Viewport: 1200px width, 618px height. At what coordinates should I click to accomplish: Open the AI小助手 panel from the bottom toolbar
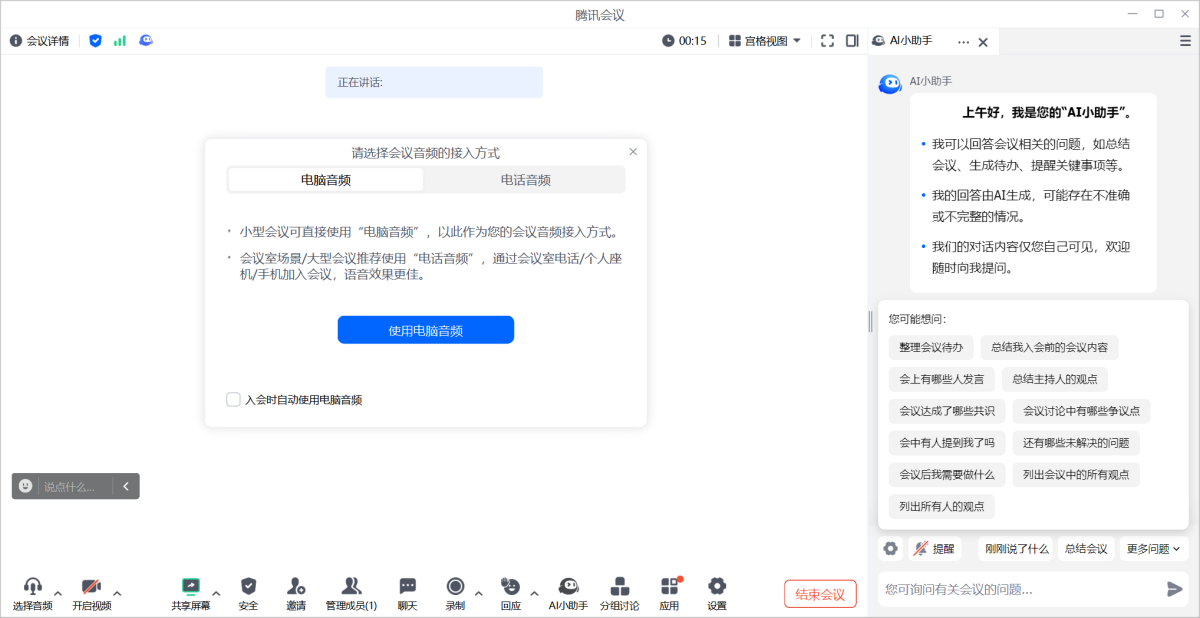pyautogui.click(x=568, y=592)
